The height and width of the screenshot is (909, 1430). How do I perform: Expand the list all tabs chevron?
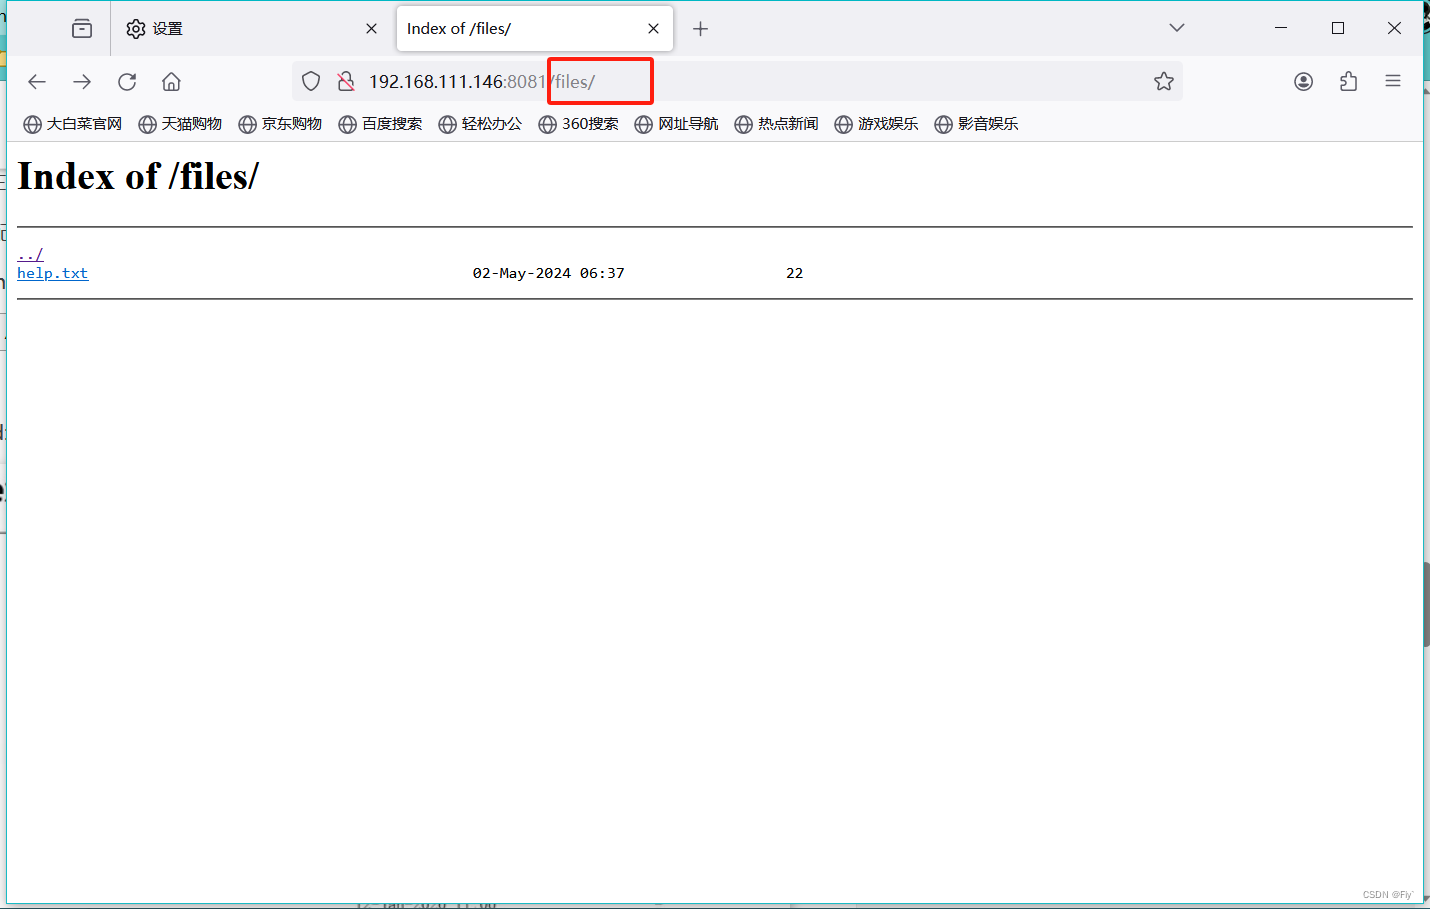tap(1177, 28)
